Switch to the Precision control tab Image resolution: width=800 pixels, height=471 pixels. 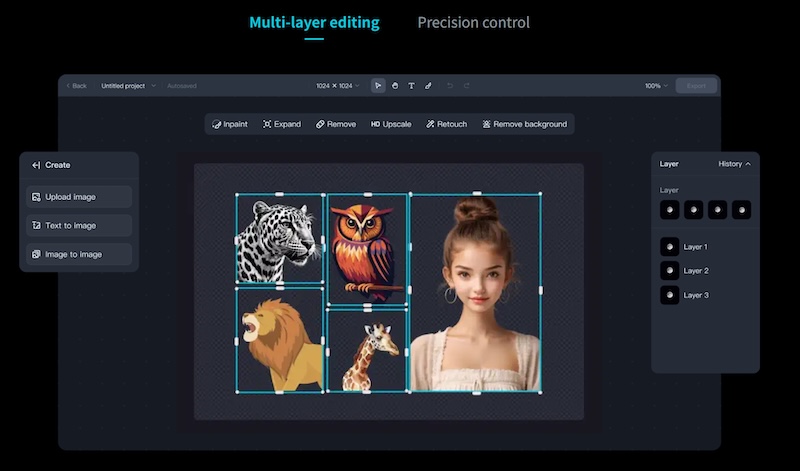(x=473, y=22)
